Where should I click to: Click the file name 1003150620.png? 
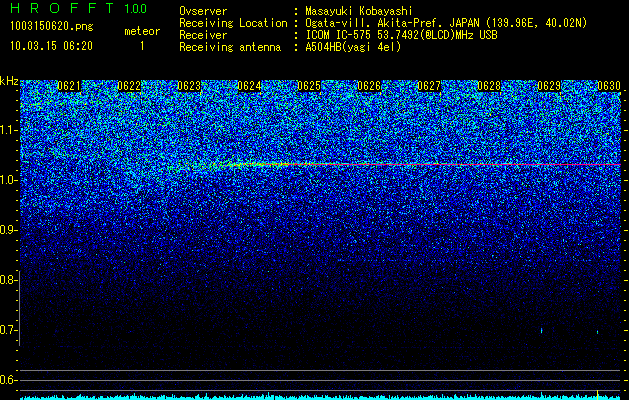coord(52,26)
